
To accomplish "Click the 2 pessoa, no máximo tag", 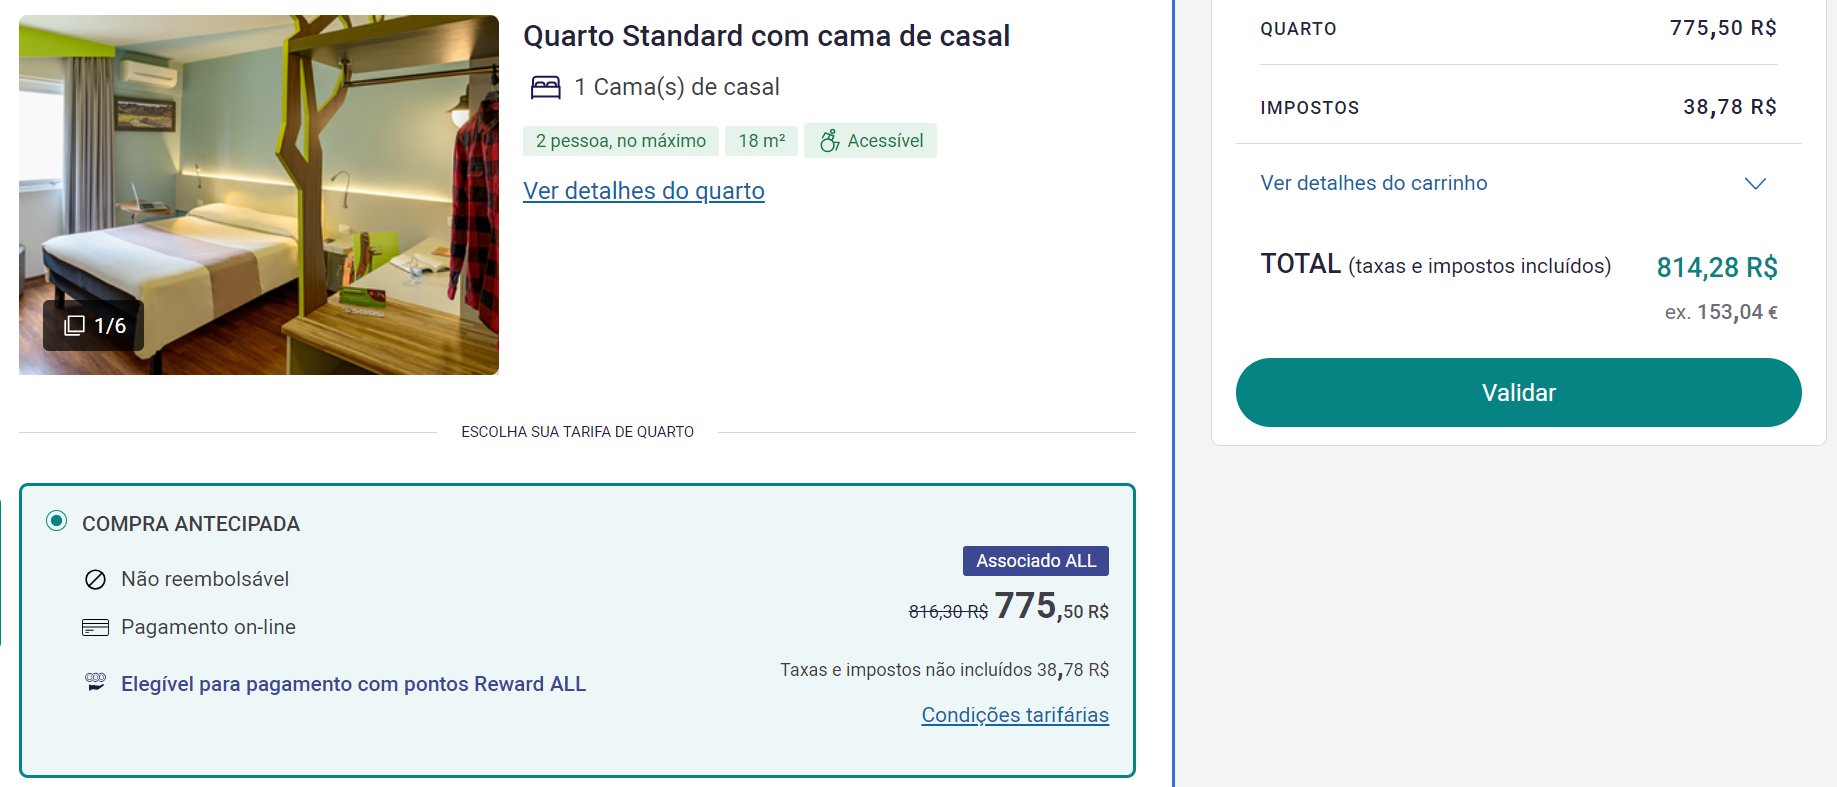I will [x=621, y=141].
